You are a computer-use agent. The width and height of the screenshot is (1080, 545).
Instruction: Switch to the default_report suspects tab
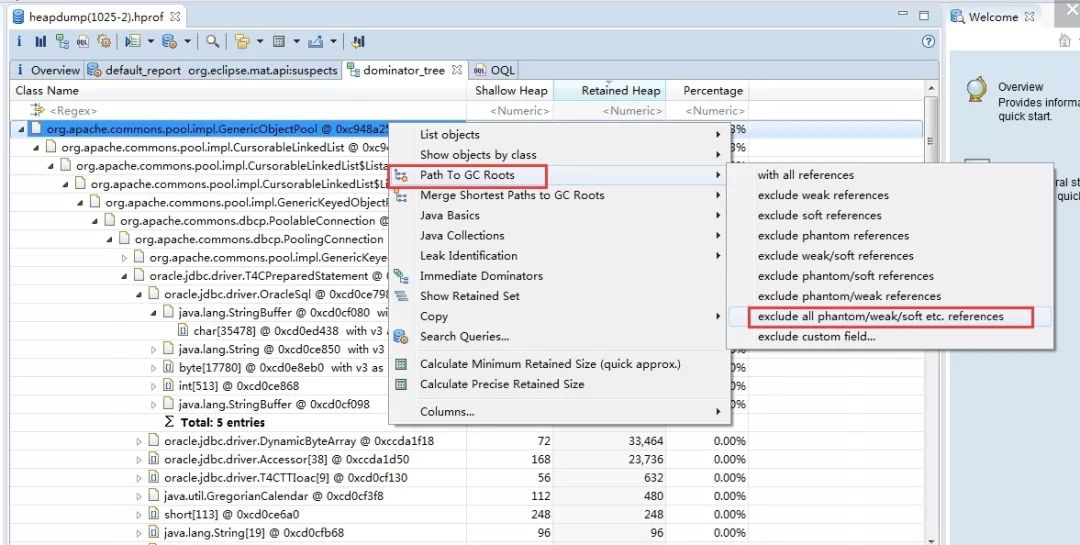[x=213, y=70]
